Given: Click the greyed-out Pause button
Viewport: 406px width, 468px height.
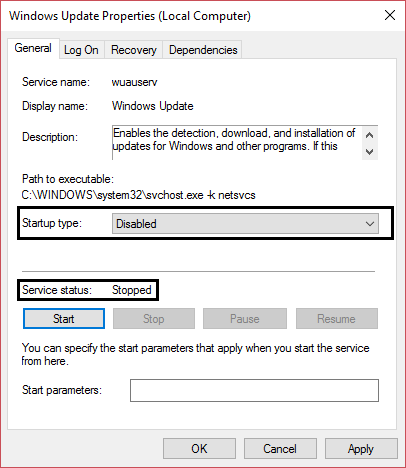Looking at the screenshot, I should (245, 319).
